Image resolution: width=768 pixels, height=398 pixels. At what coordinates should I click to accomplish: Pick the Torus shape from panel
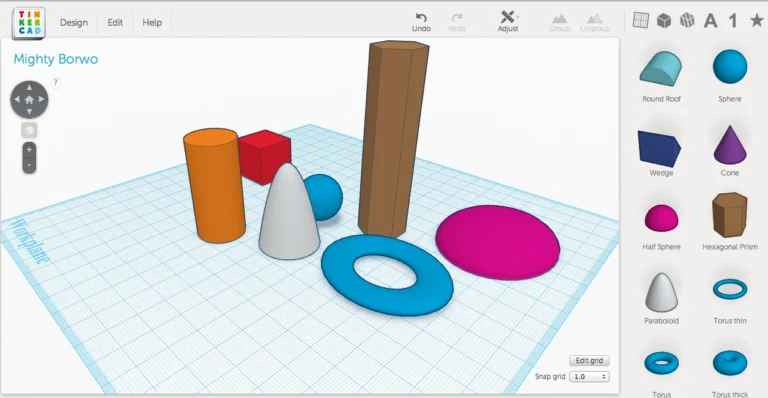point(661,363)
